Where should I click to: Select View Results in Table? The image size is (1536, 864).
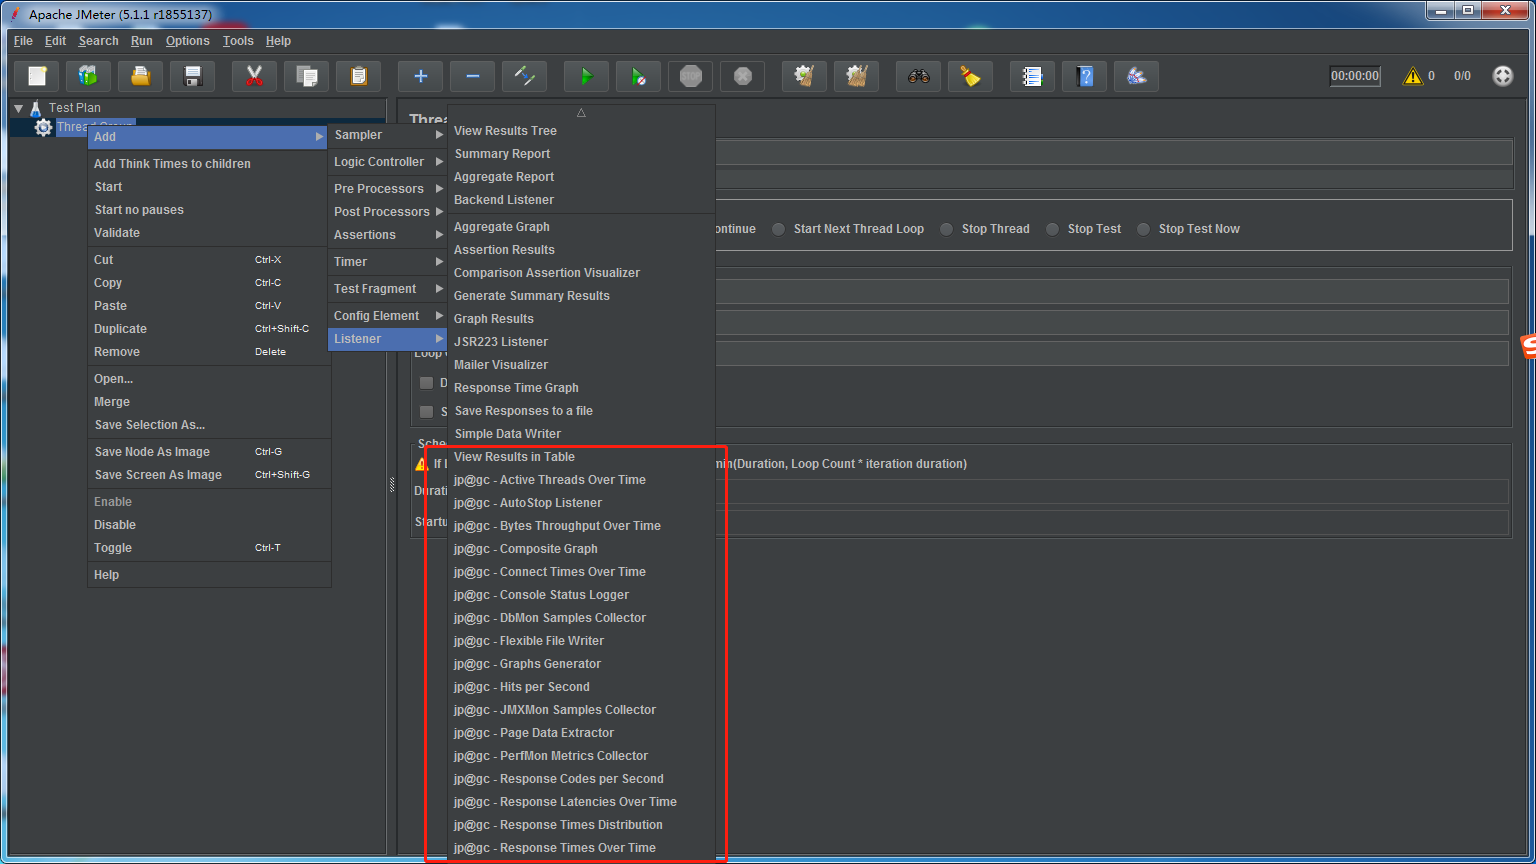(582, 457)
